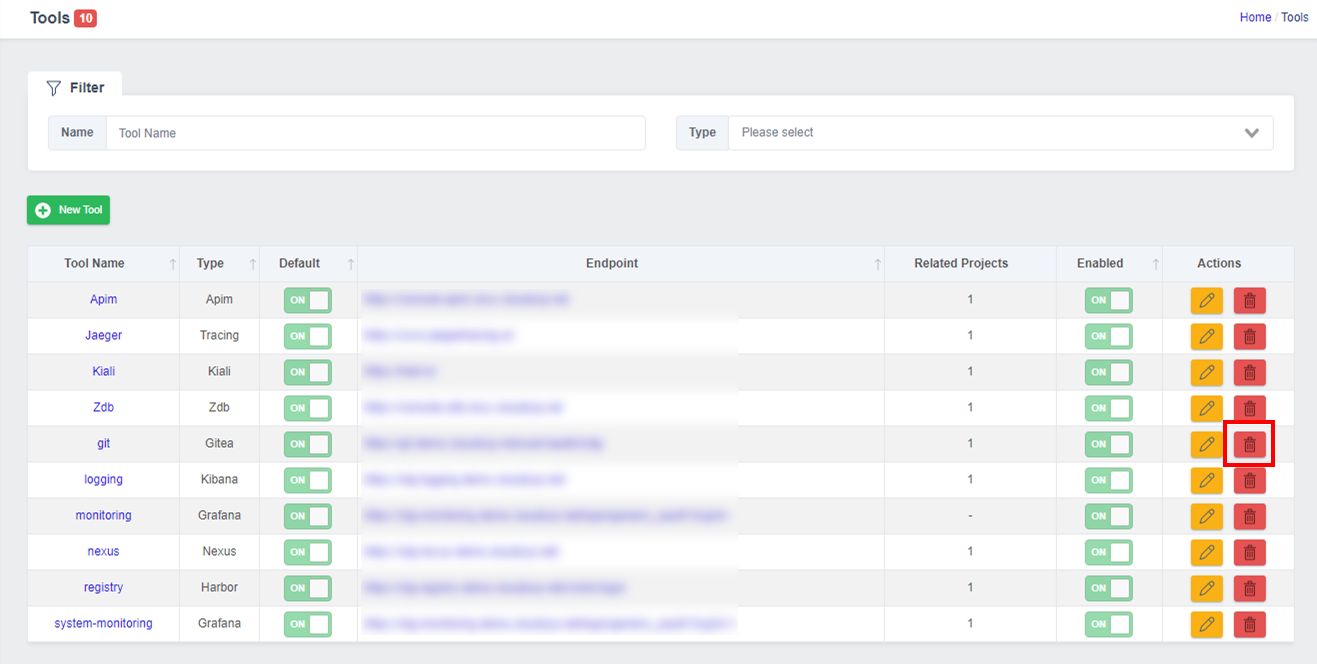The height and width of the screenshot is (664, 1317).
Task: Select the Gitea type cell
Action: (219, 444)
